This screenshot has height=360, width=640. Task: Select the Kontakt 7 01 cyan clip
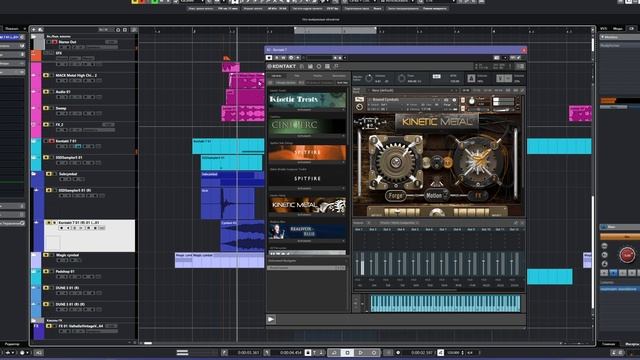[x=228, y=146]
